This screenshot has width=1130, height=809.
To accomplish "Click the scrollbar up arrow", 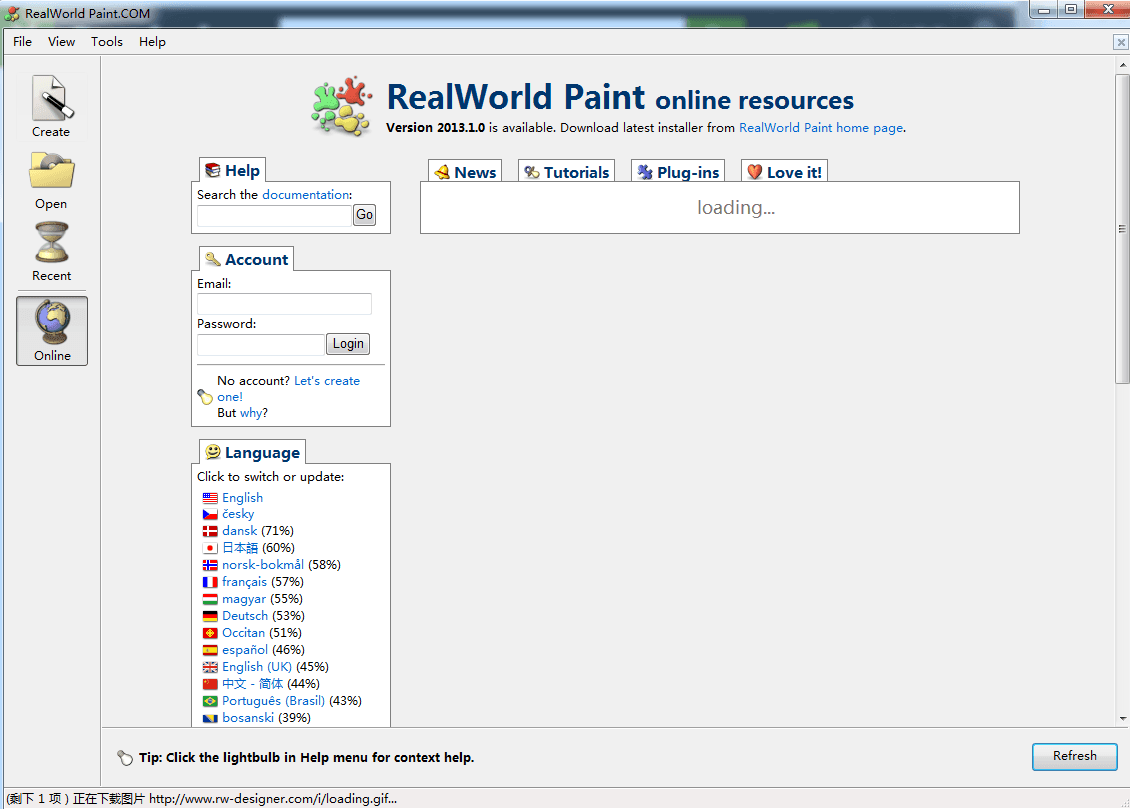I will (x=1122, y=65).
